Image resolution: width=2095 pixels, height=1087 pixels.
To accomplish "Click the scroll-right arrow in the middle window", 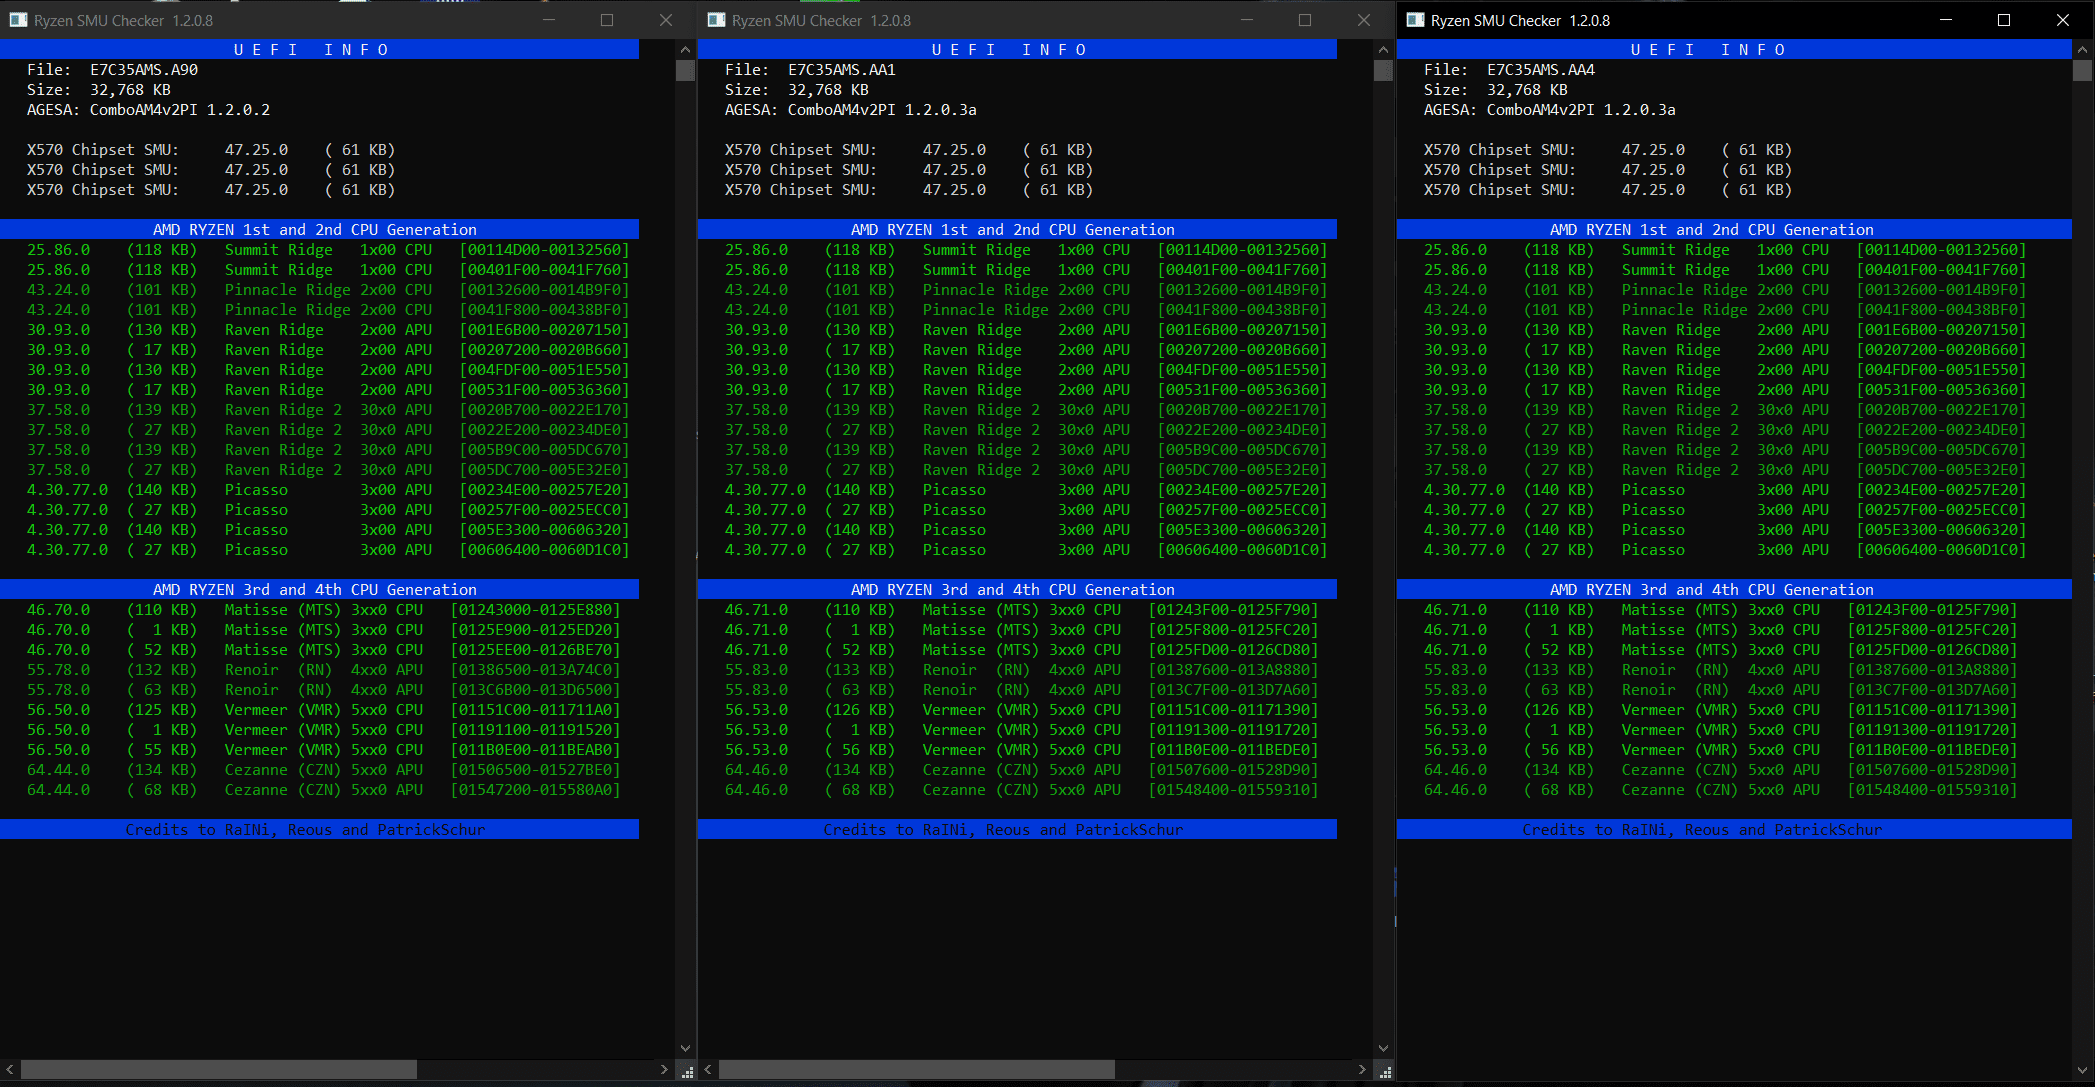I will click(x=1363, y=1070).
